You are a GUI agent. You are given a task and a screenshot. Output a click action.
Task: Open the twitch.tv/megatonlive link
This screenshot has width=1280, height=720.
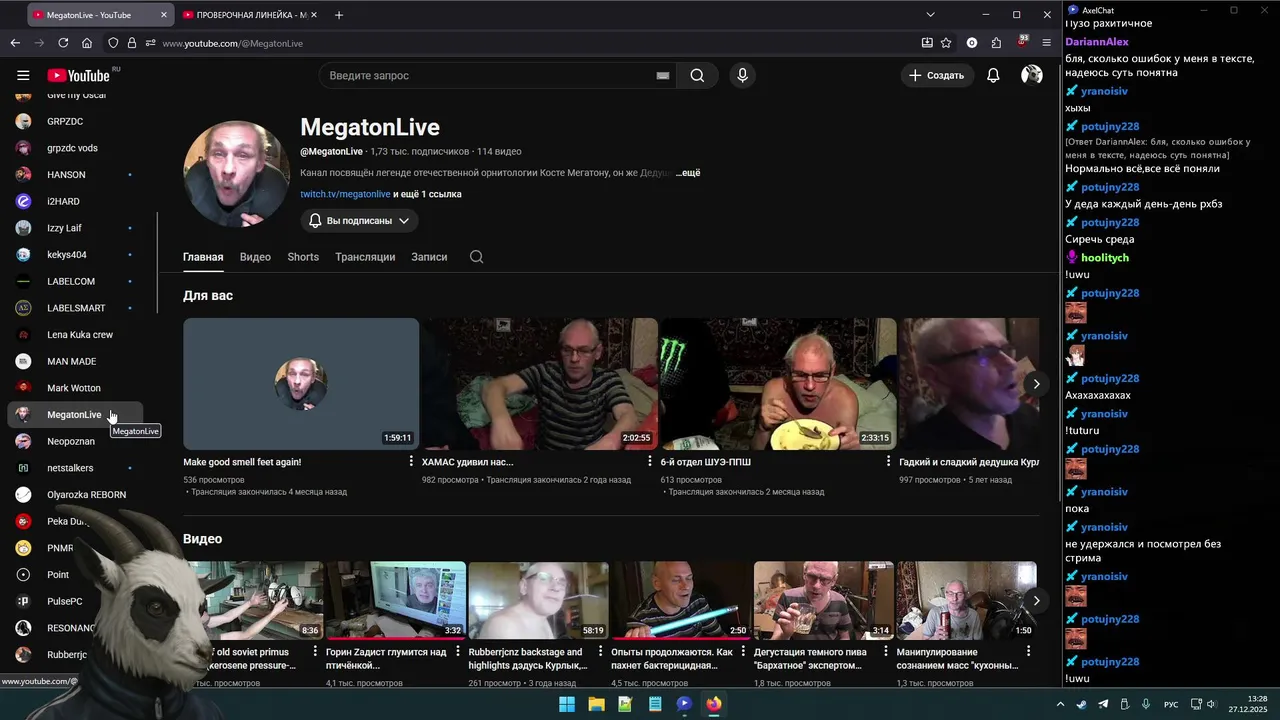coord(345,194)
